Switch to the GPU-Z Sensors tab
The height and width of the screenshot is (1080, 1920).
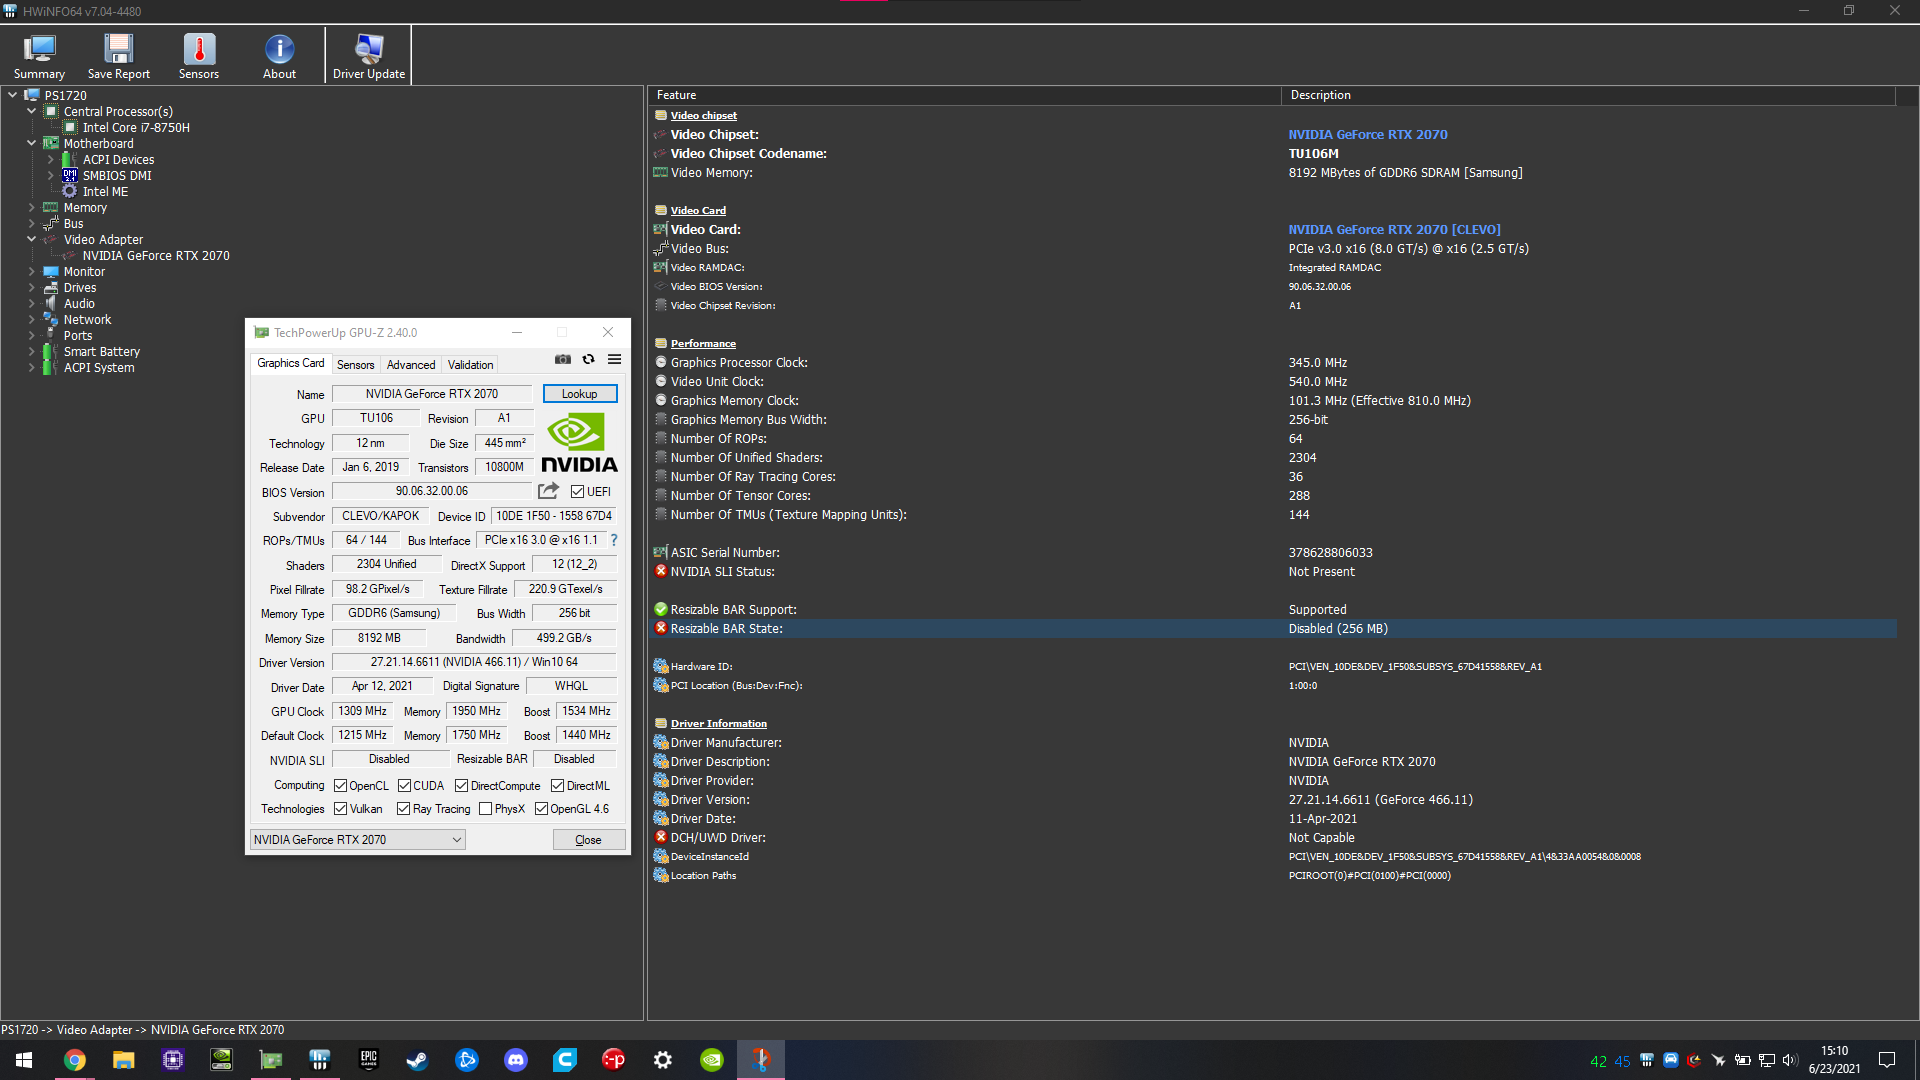[x=355, y=365]
